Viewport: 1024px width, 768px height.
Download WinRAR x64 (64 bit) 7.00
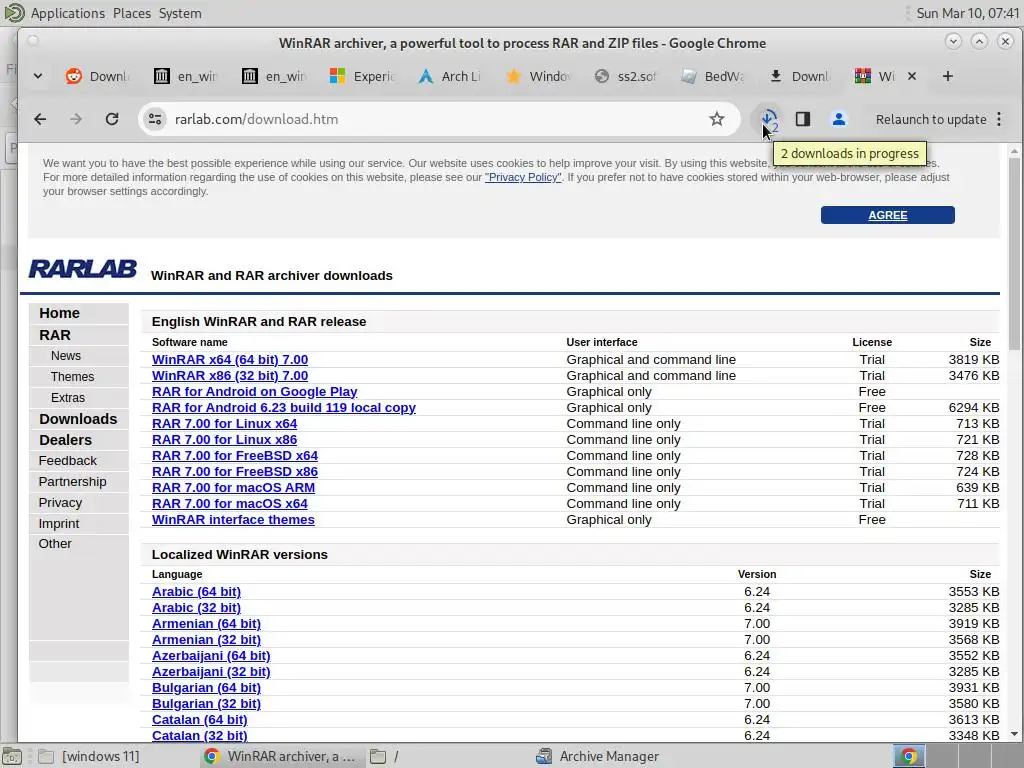pyautogui.click(x=230, y=359)
